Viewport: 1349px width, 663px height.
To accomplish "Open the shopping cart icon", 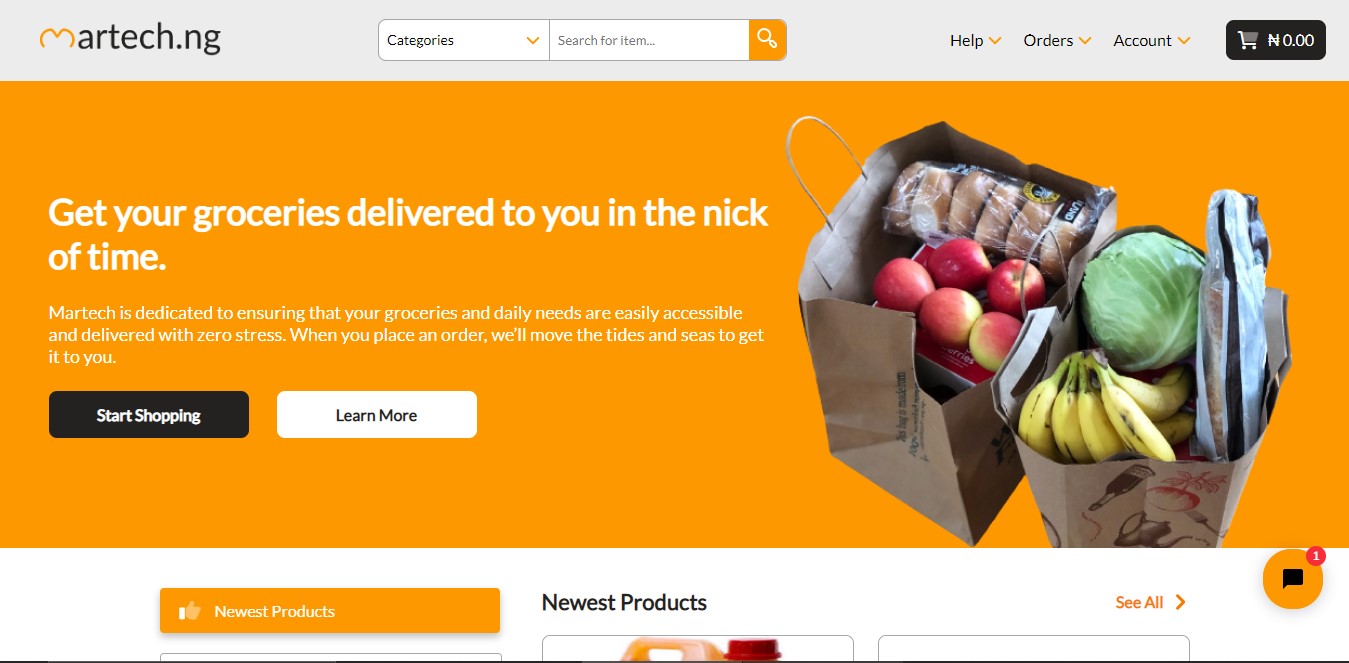I will pos(1247,40).
